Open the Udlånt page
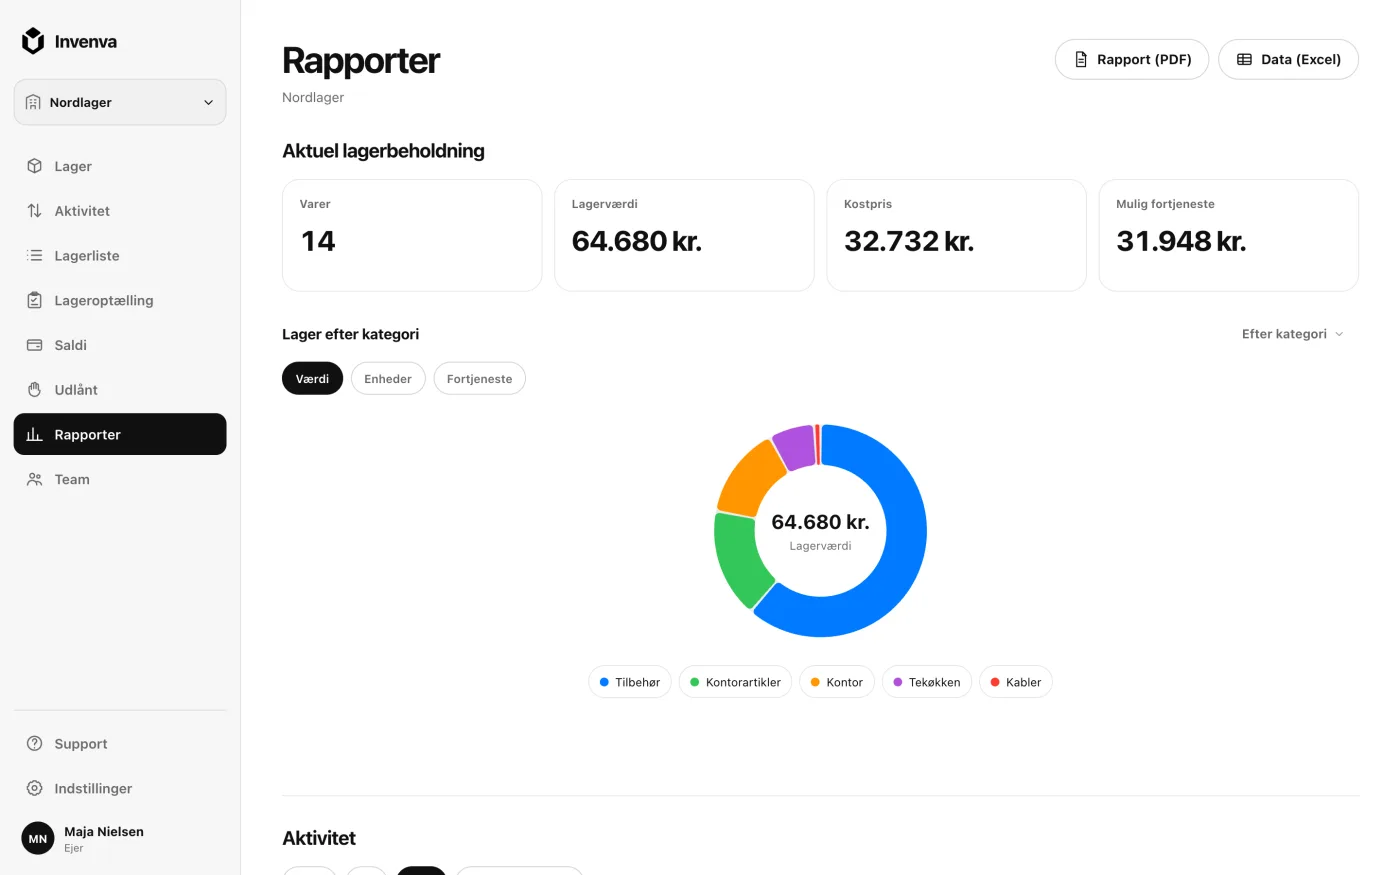Viewport: 1400px width, 875px height. pyautogui.click(x=120, y=390)
